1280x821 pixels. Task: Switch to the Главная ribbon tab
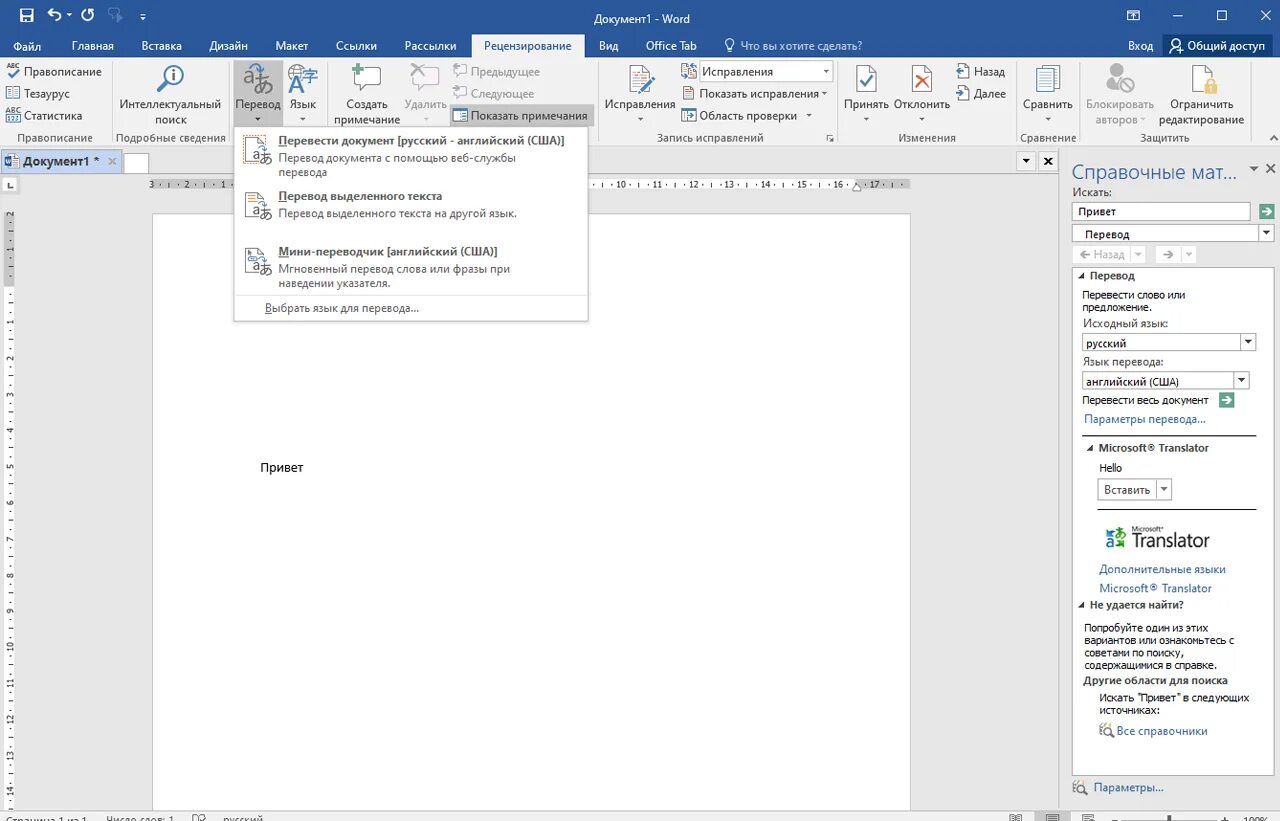click(93, 46)
